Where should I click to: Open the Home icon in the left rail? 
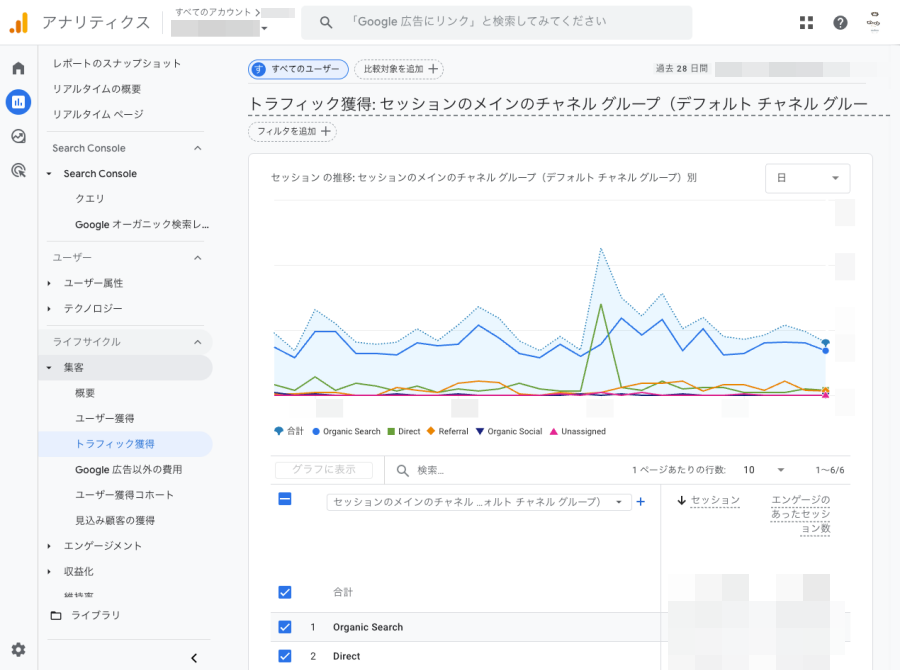point(18,68)
